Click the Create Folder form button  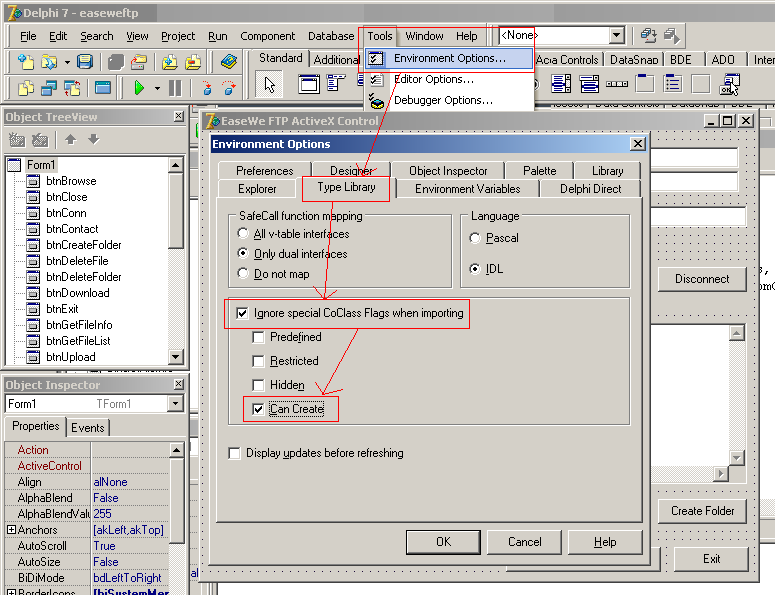click(702, 511)
